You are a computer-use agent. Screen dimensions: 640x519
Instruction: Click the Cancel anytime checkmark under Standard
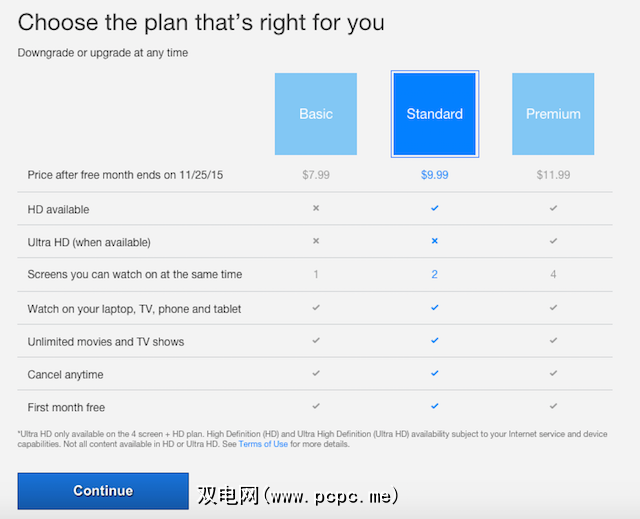click(x=434, y=374)
